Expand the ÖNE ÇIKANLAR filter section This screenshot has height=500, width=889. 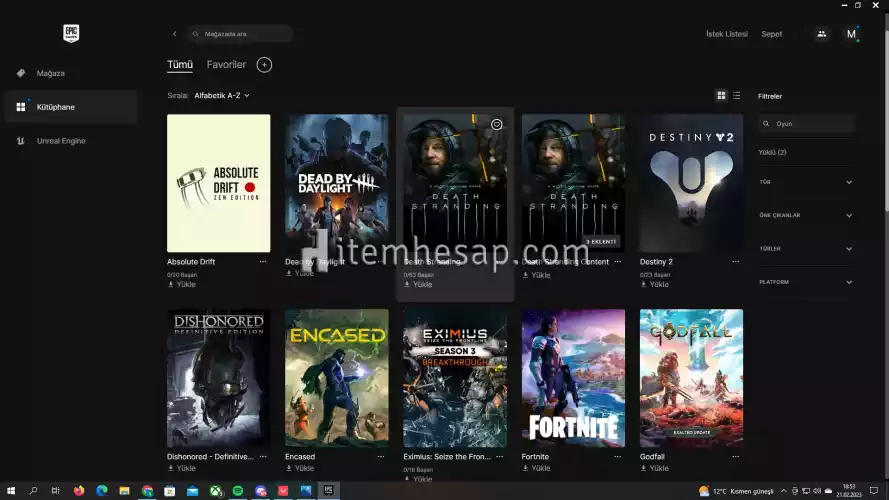click(x=806, y=215)
